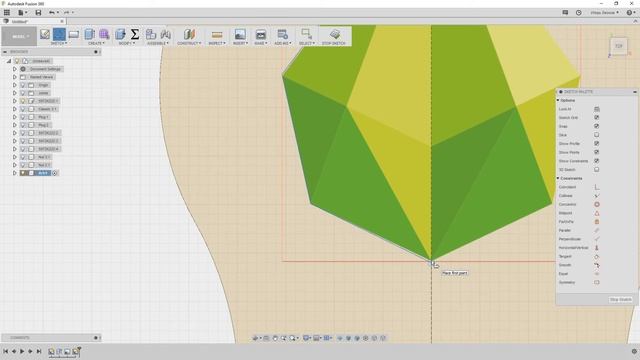The width and height of the screenshot is (640, 360).
Task: Apply the Horizontal/Vertical constraint
Action: [596, 248]
